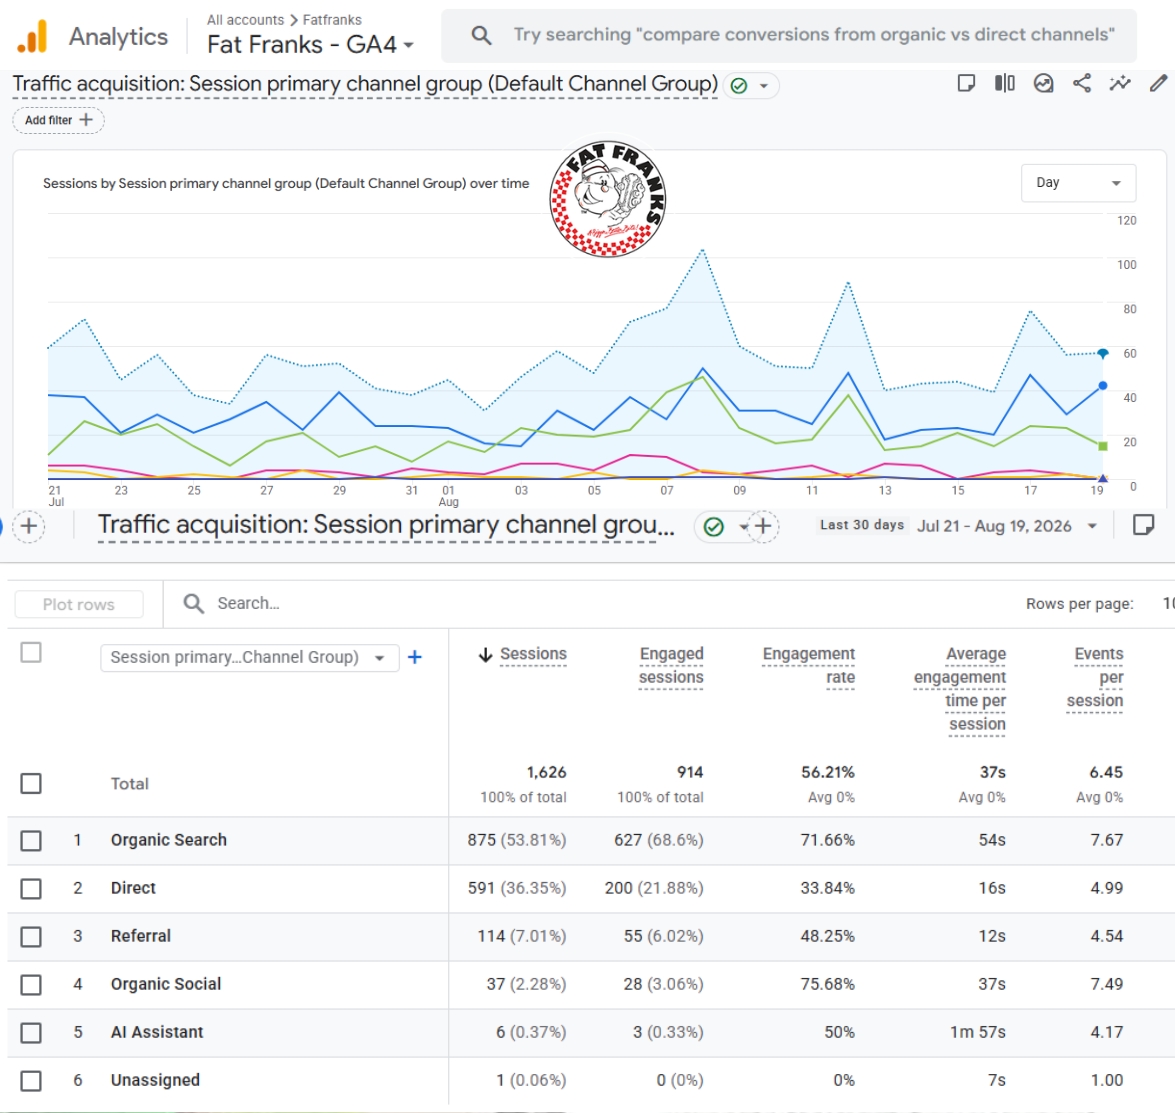Click the Google Analytics logo icon
The image size is (1175, 1113).
point(33,36)
